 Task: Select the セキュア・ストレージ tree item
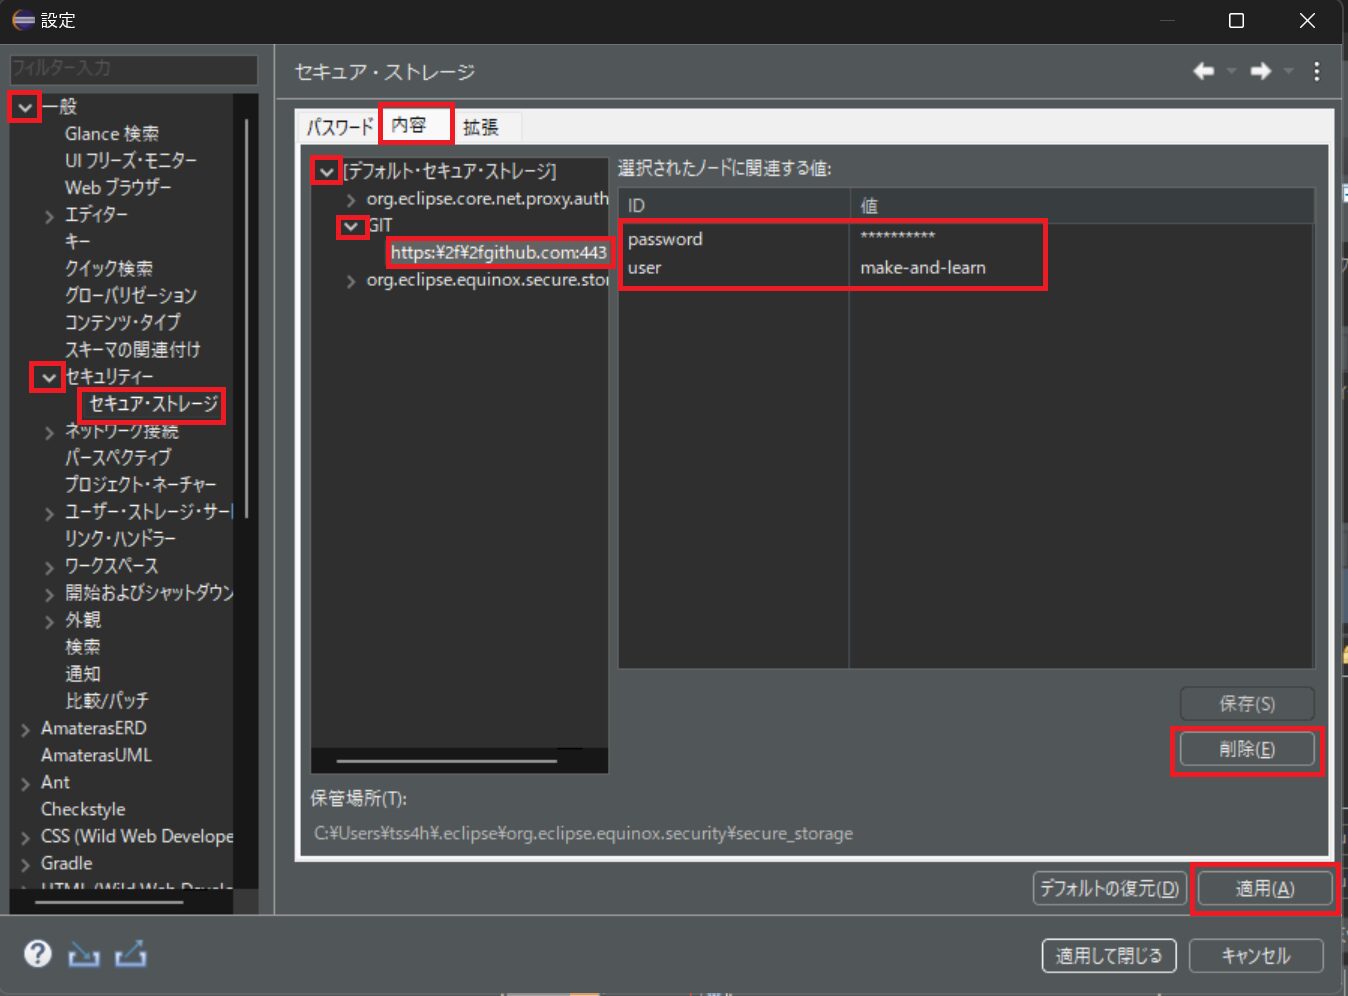pyautogui.click(x=154, y=404)
